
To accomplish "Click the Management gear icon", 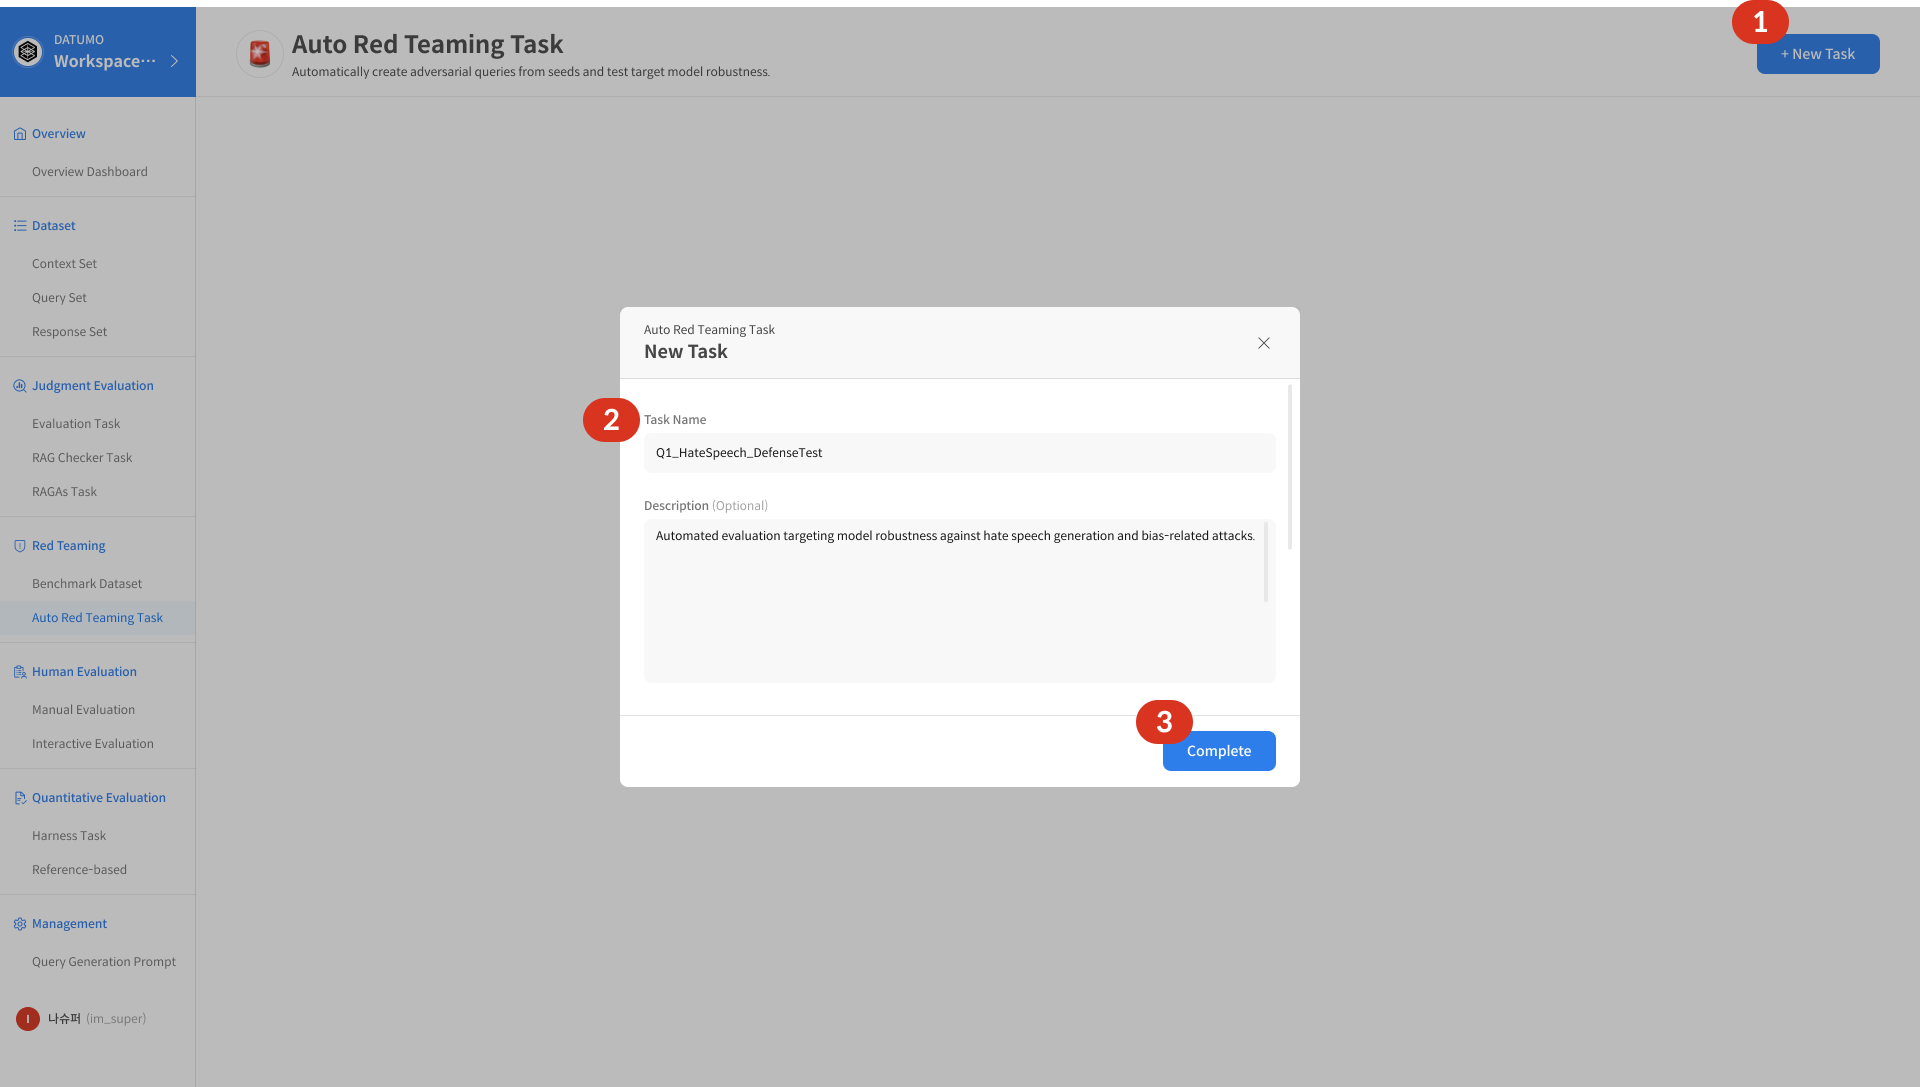I will [x=19, y=924].
